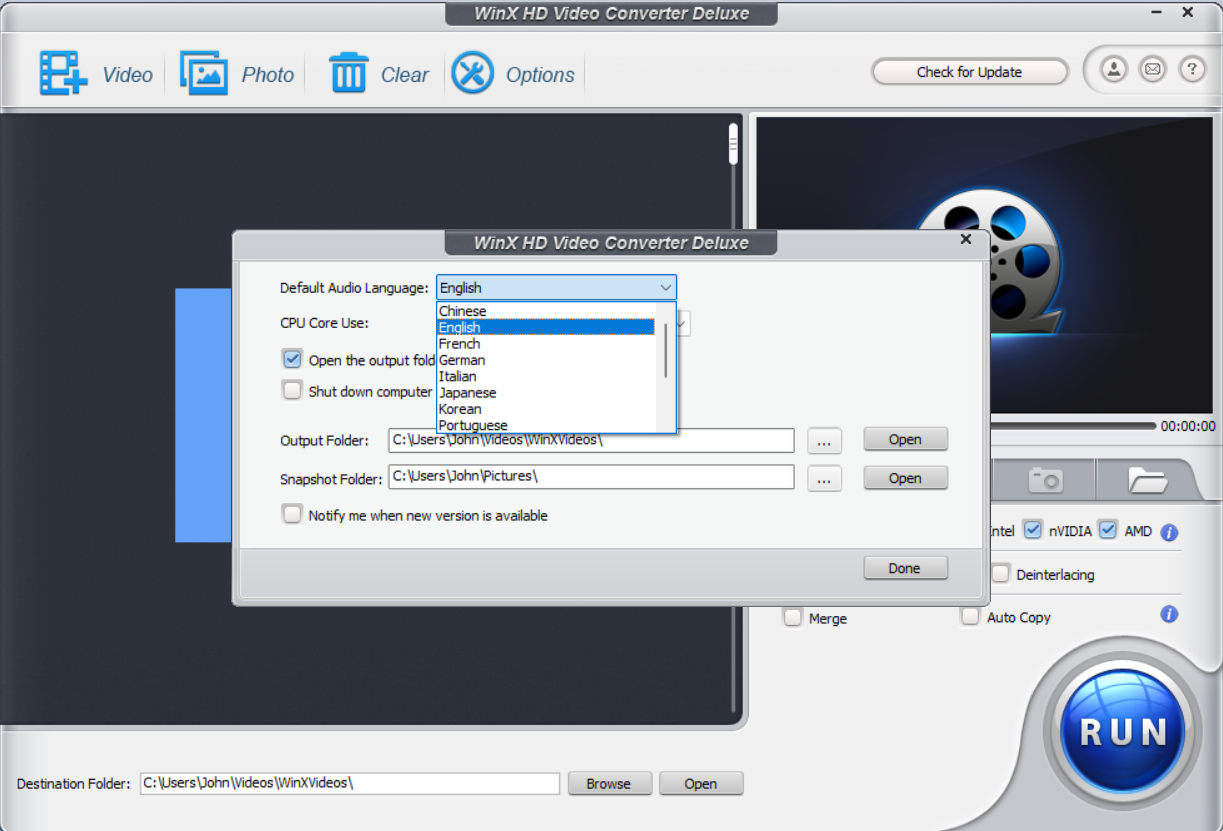Click Check for Update button

click(969, 72)
